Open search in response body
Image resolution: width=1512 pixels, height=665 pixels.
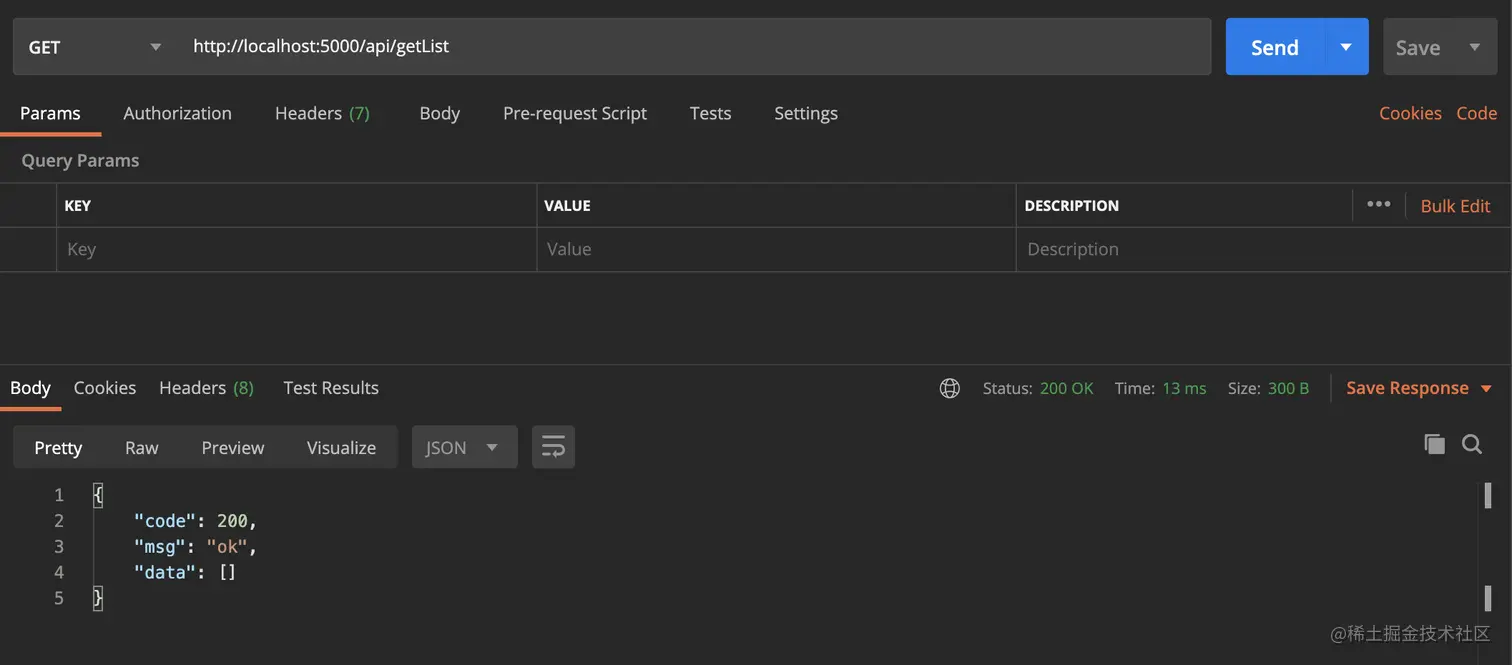tap(1471, 444)
